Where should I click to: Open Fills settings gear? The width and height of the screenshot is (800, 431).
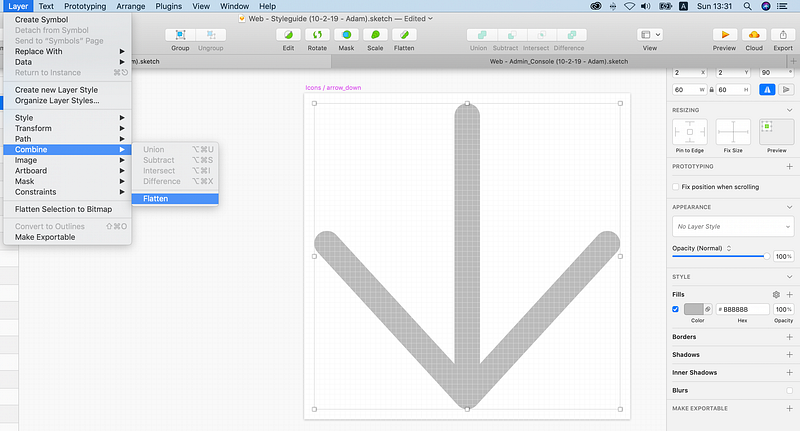(776, 294)
